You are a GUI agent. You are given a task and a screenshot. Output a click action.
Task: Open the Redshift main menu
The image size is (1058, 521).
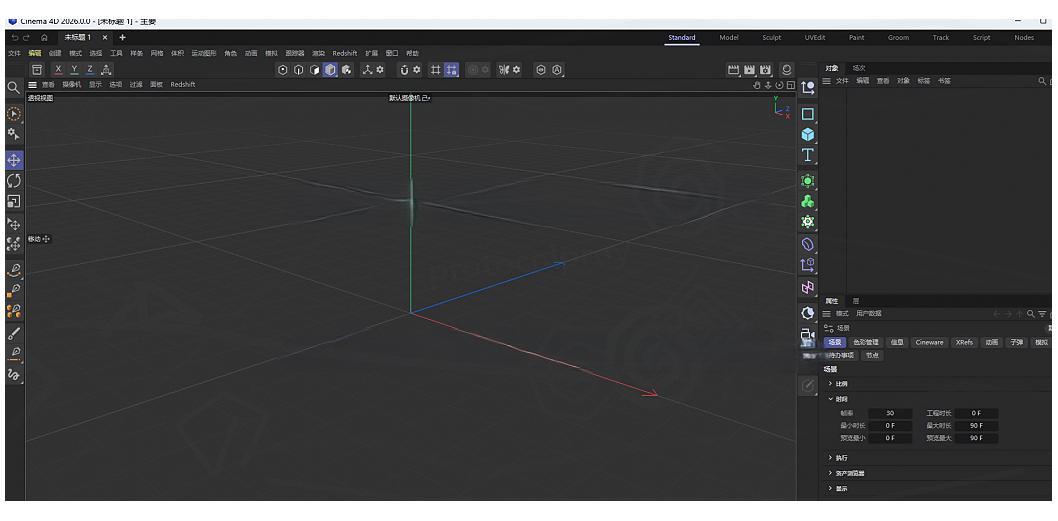coord(345,53)
